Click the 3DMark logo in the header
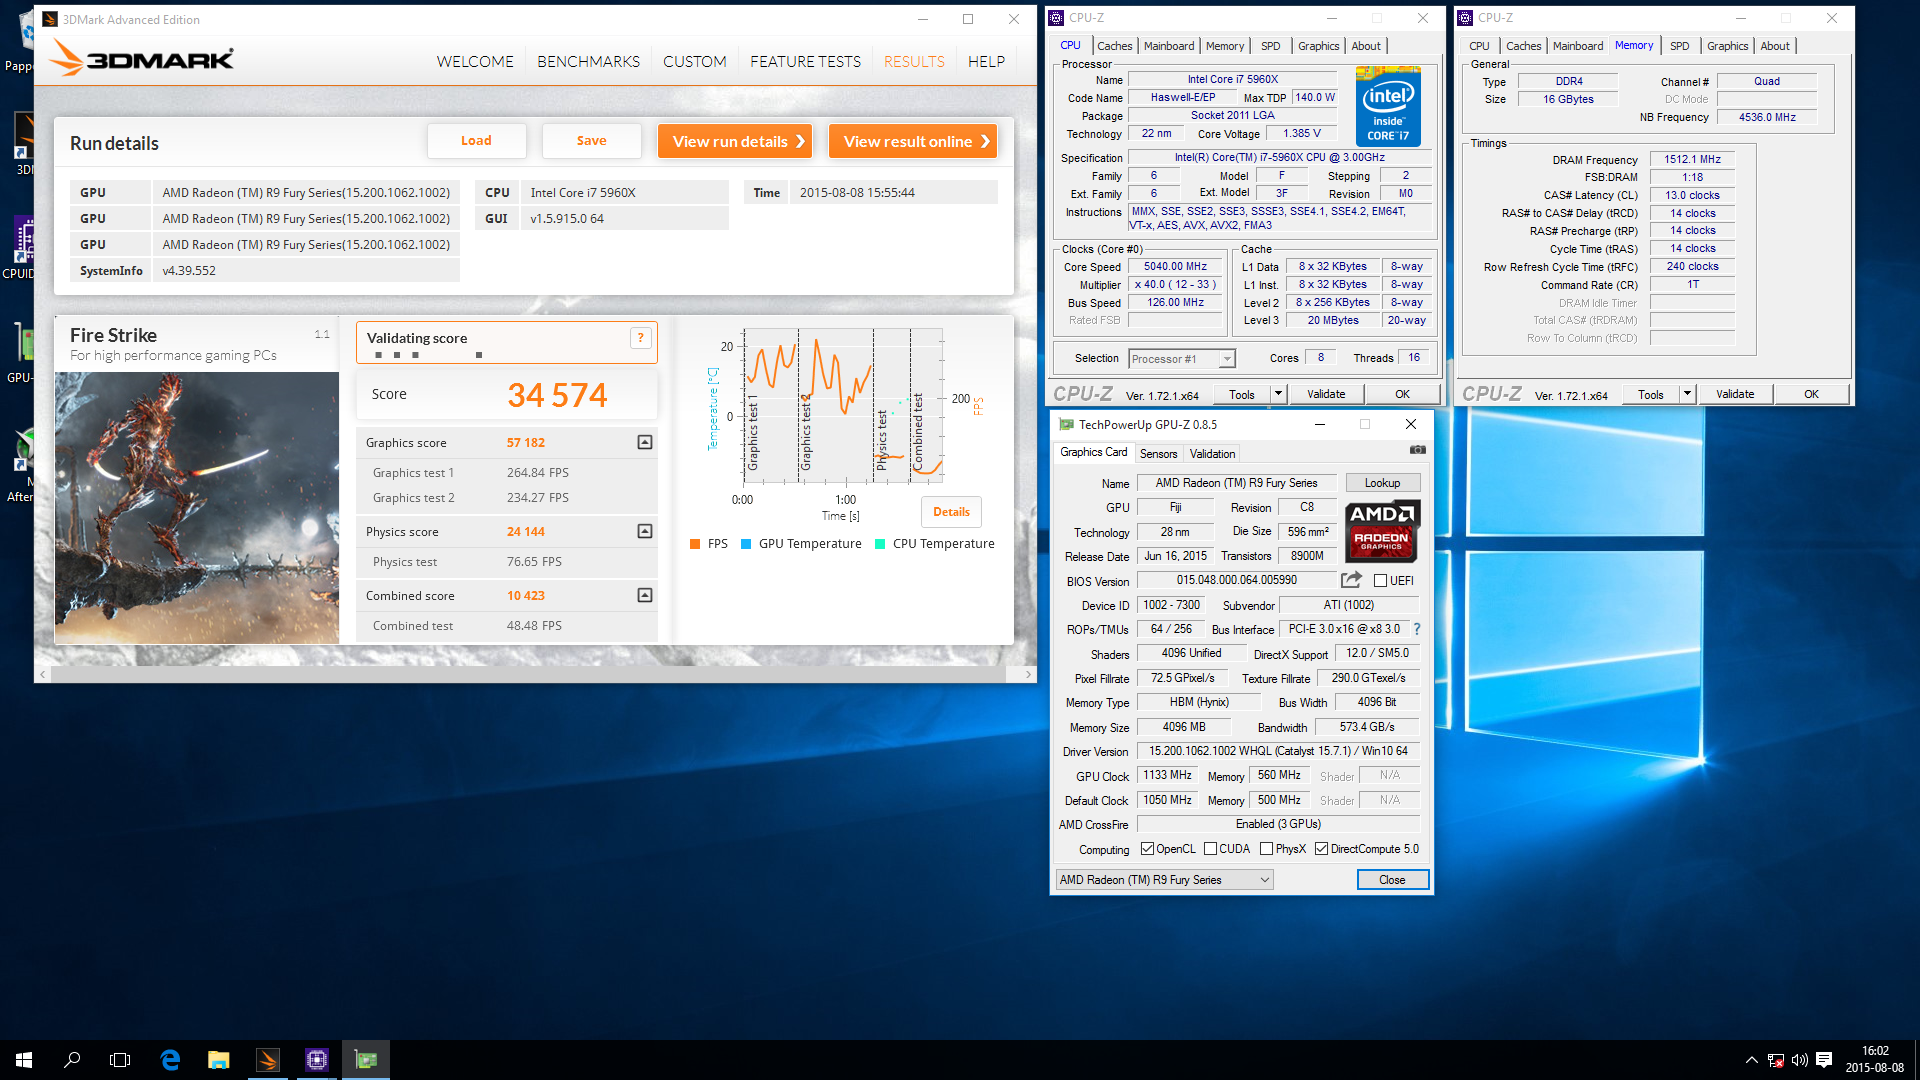The width and height of the screenshot is (1920, 1080). coord(141,59)
